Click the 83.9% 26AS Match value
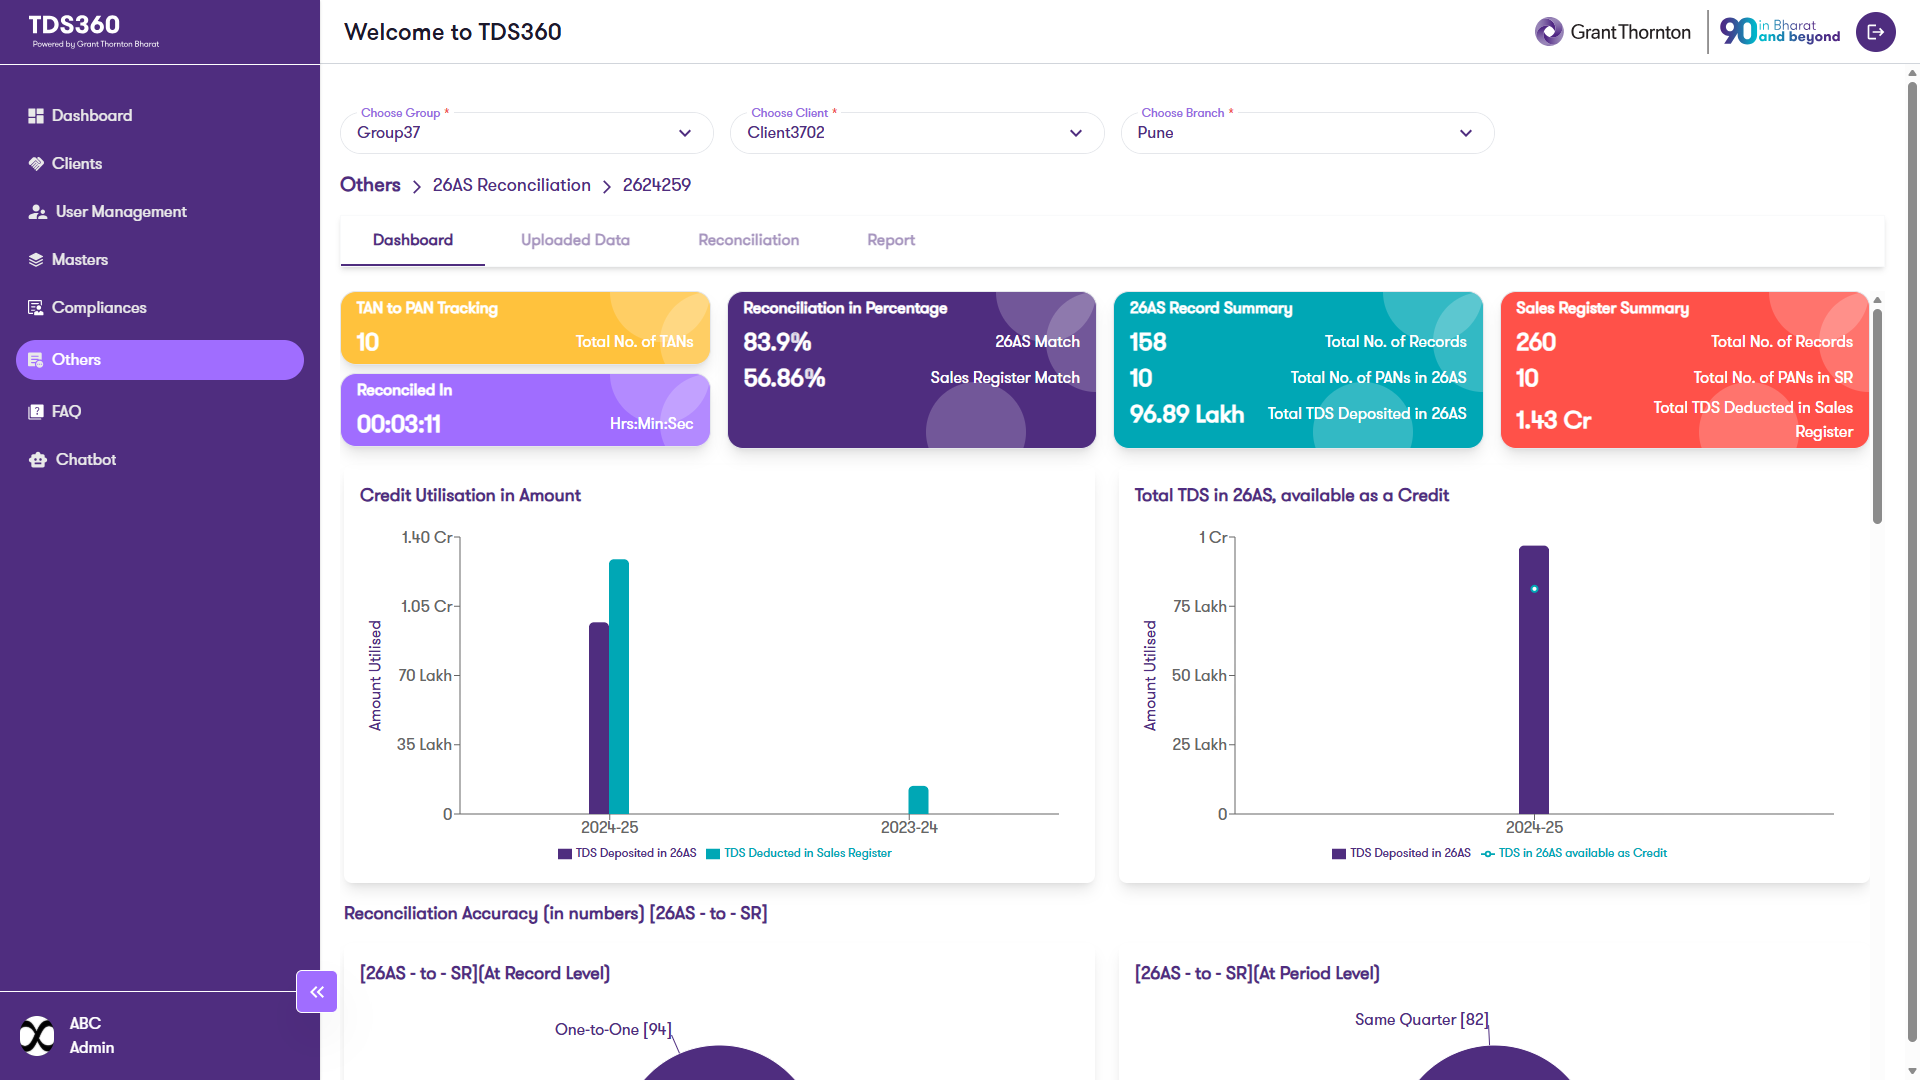Screen dimensions: 1920x1080 coord(777,342)
